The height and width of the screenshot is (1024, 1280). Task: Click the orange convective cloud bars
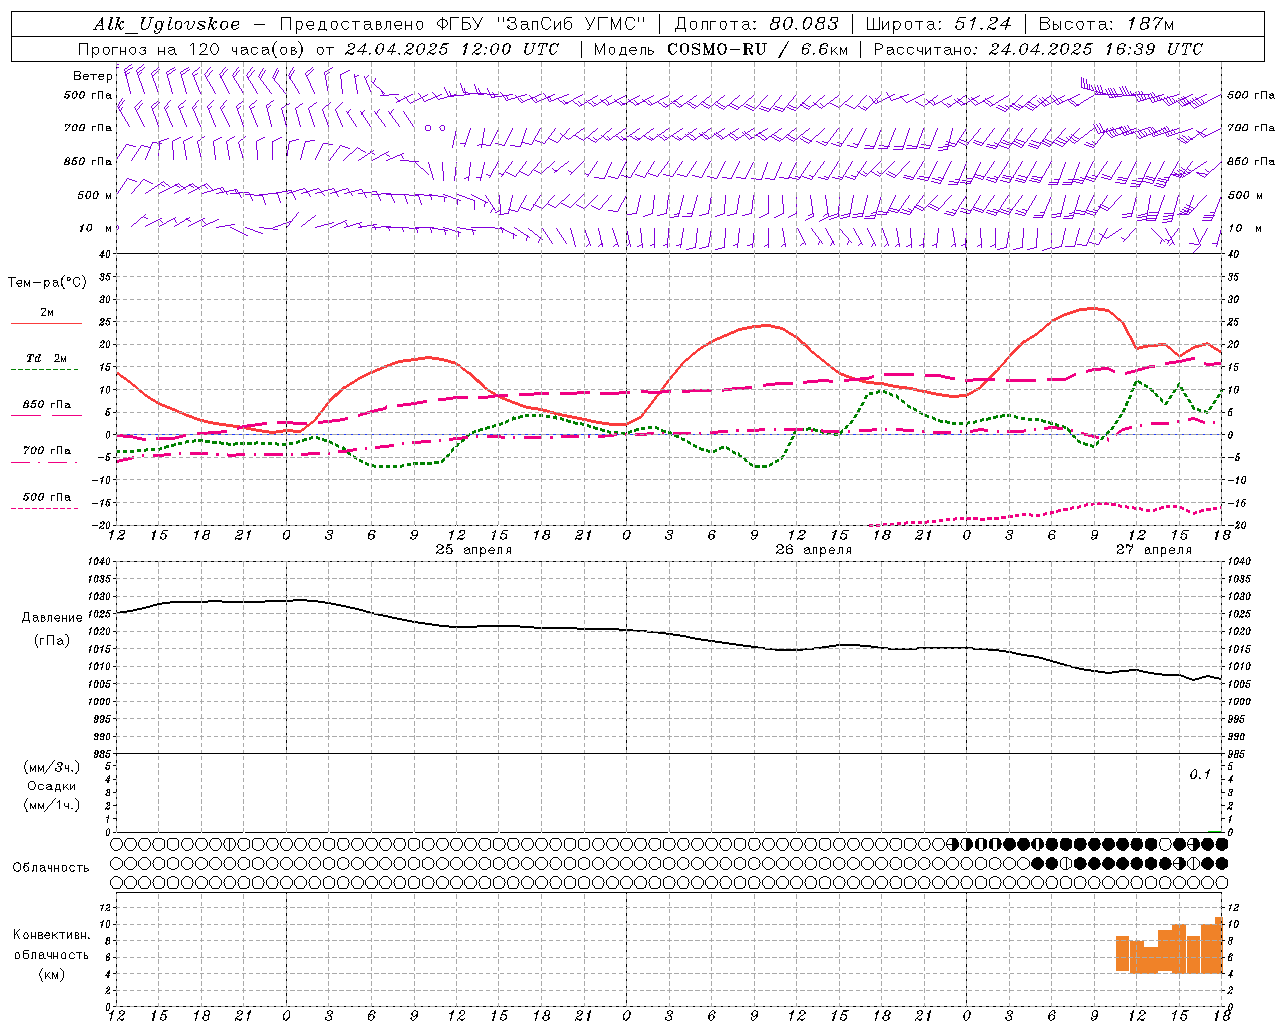pos(1169,946)
